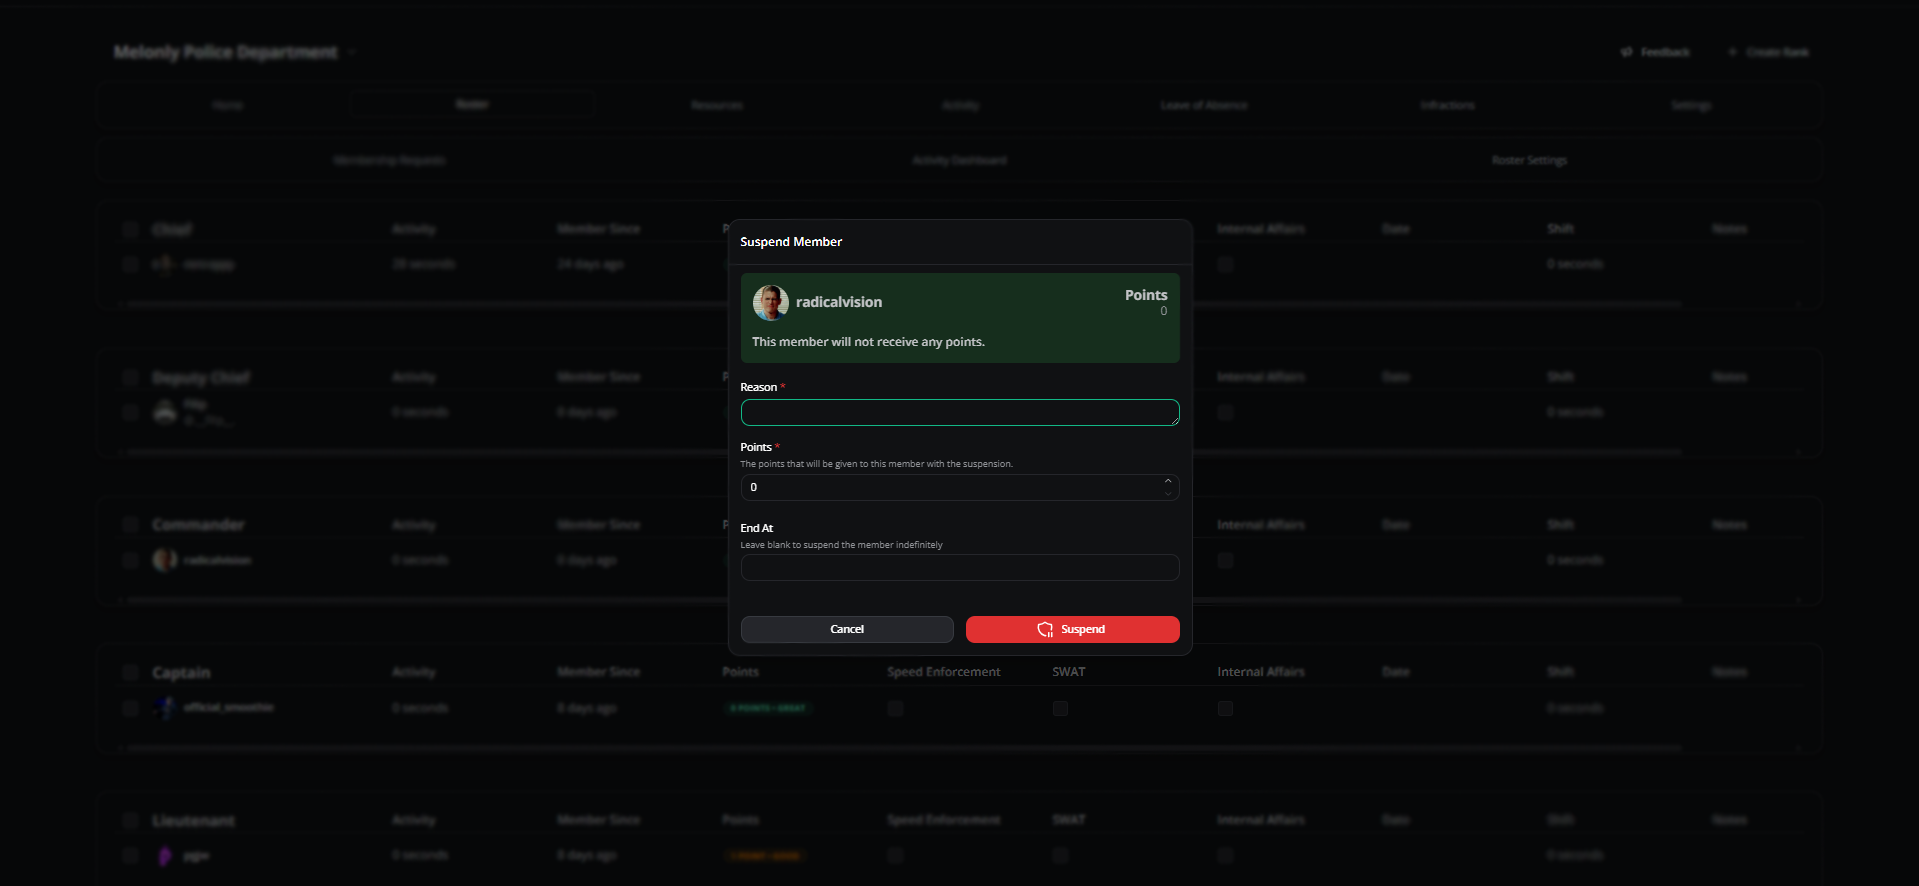Open the Activity Dashboard sub-tab
This screenshot has height=886, width=1919.
(959, 160)
